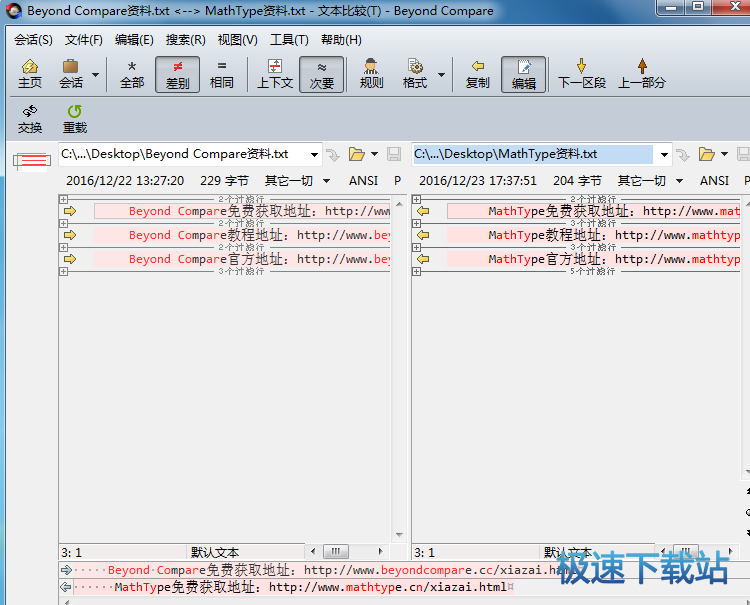750x605 pixels.
Task: Click the left 默认文本 status label
Action: coord(215,552)
